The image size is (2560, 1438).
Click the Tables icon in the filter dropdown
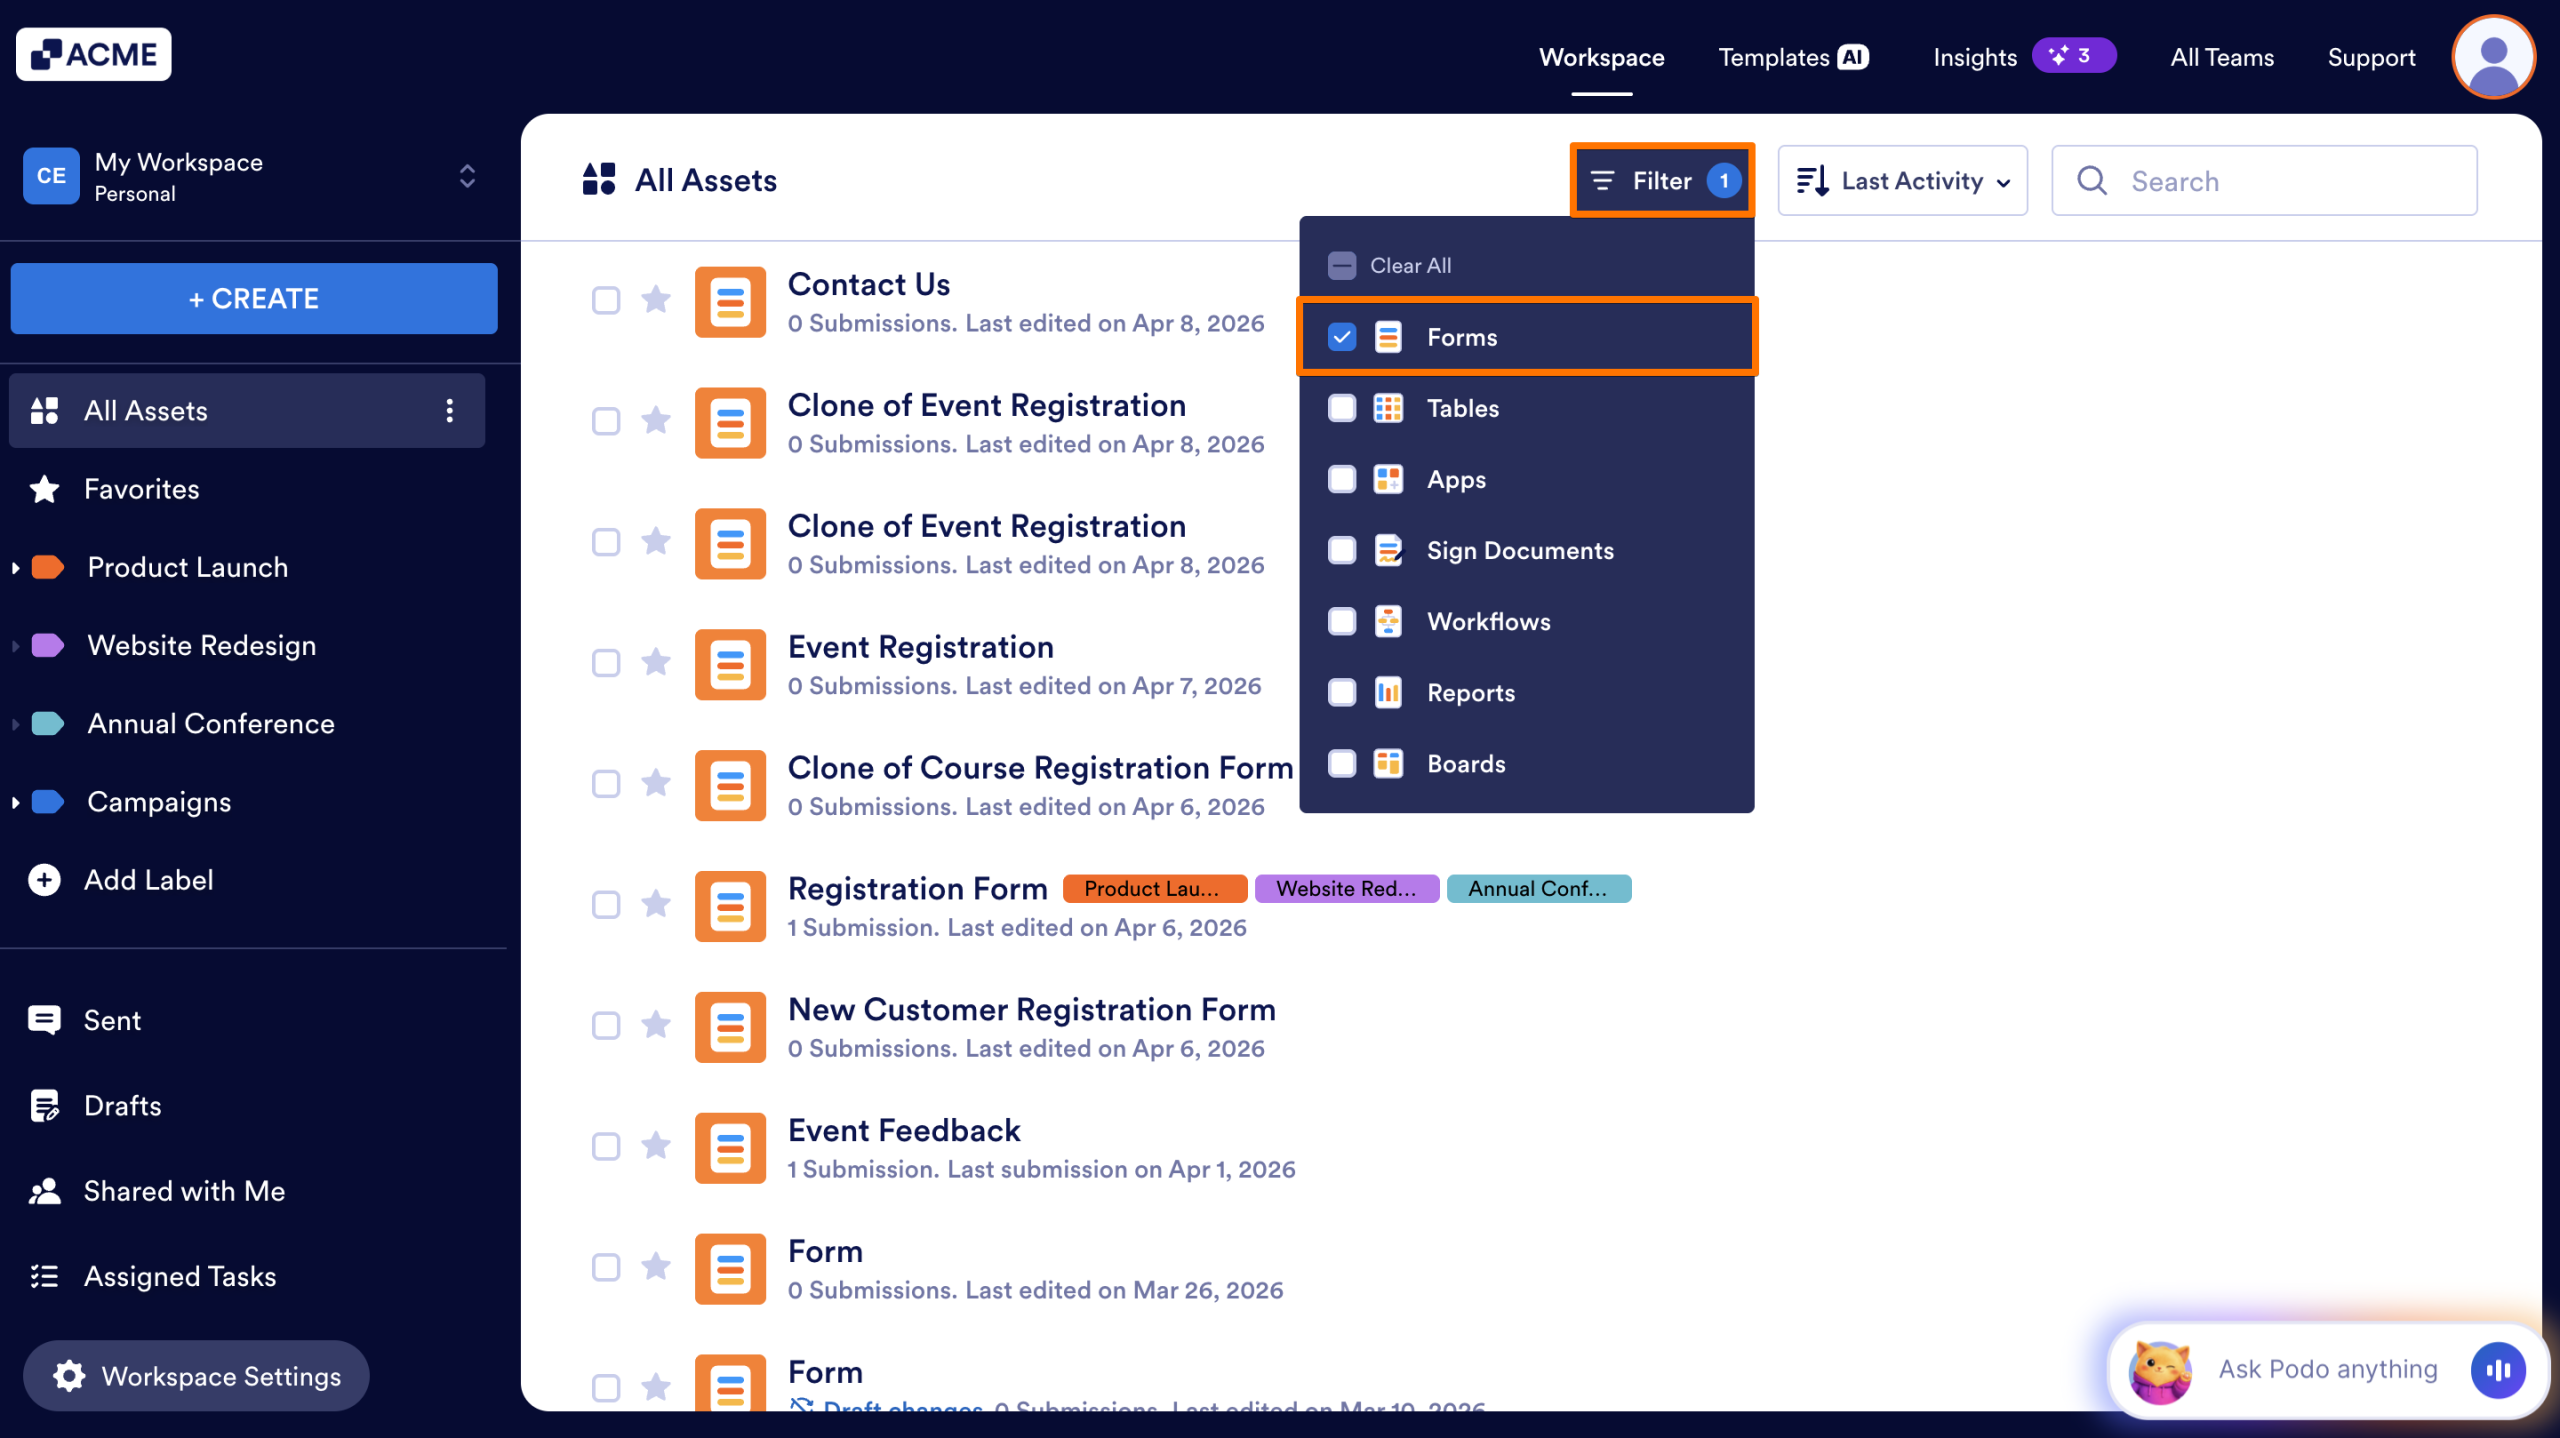(x=1388, y=408)
